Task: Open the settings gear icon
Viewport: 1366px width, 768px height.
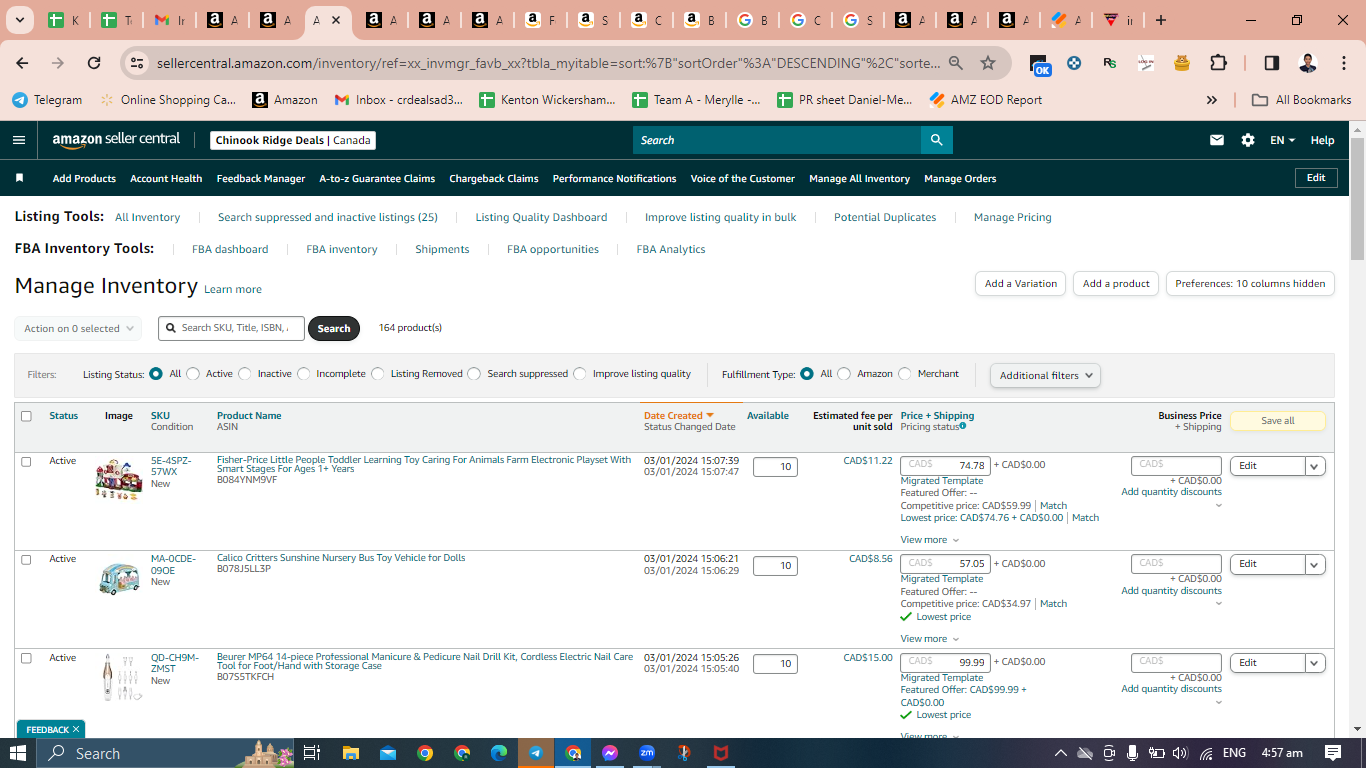Action: (1248, 140)
